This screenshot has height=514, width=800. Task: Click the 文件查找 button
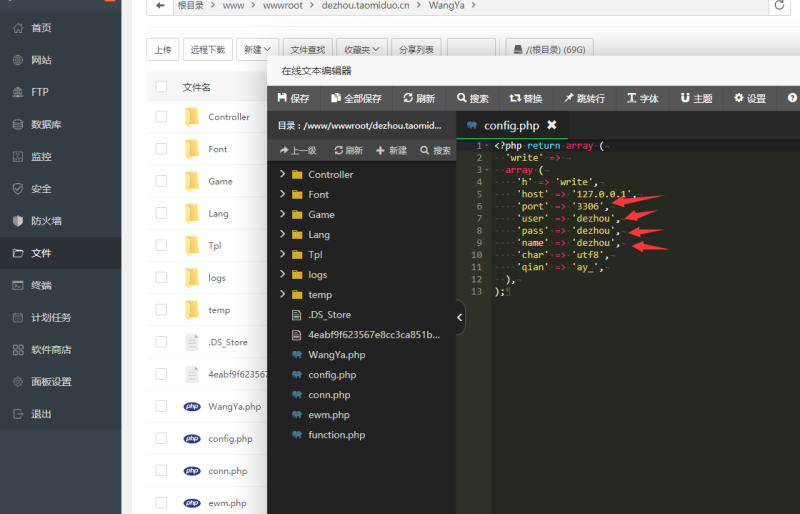(308, 50)
